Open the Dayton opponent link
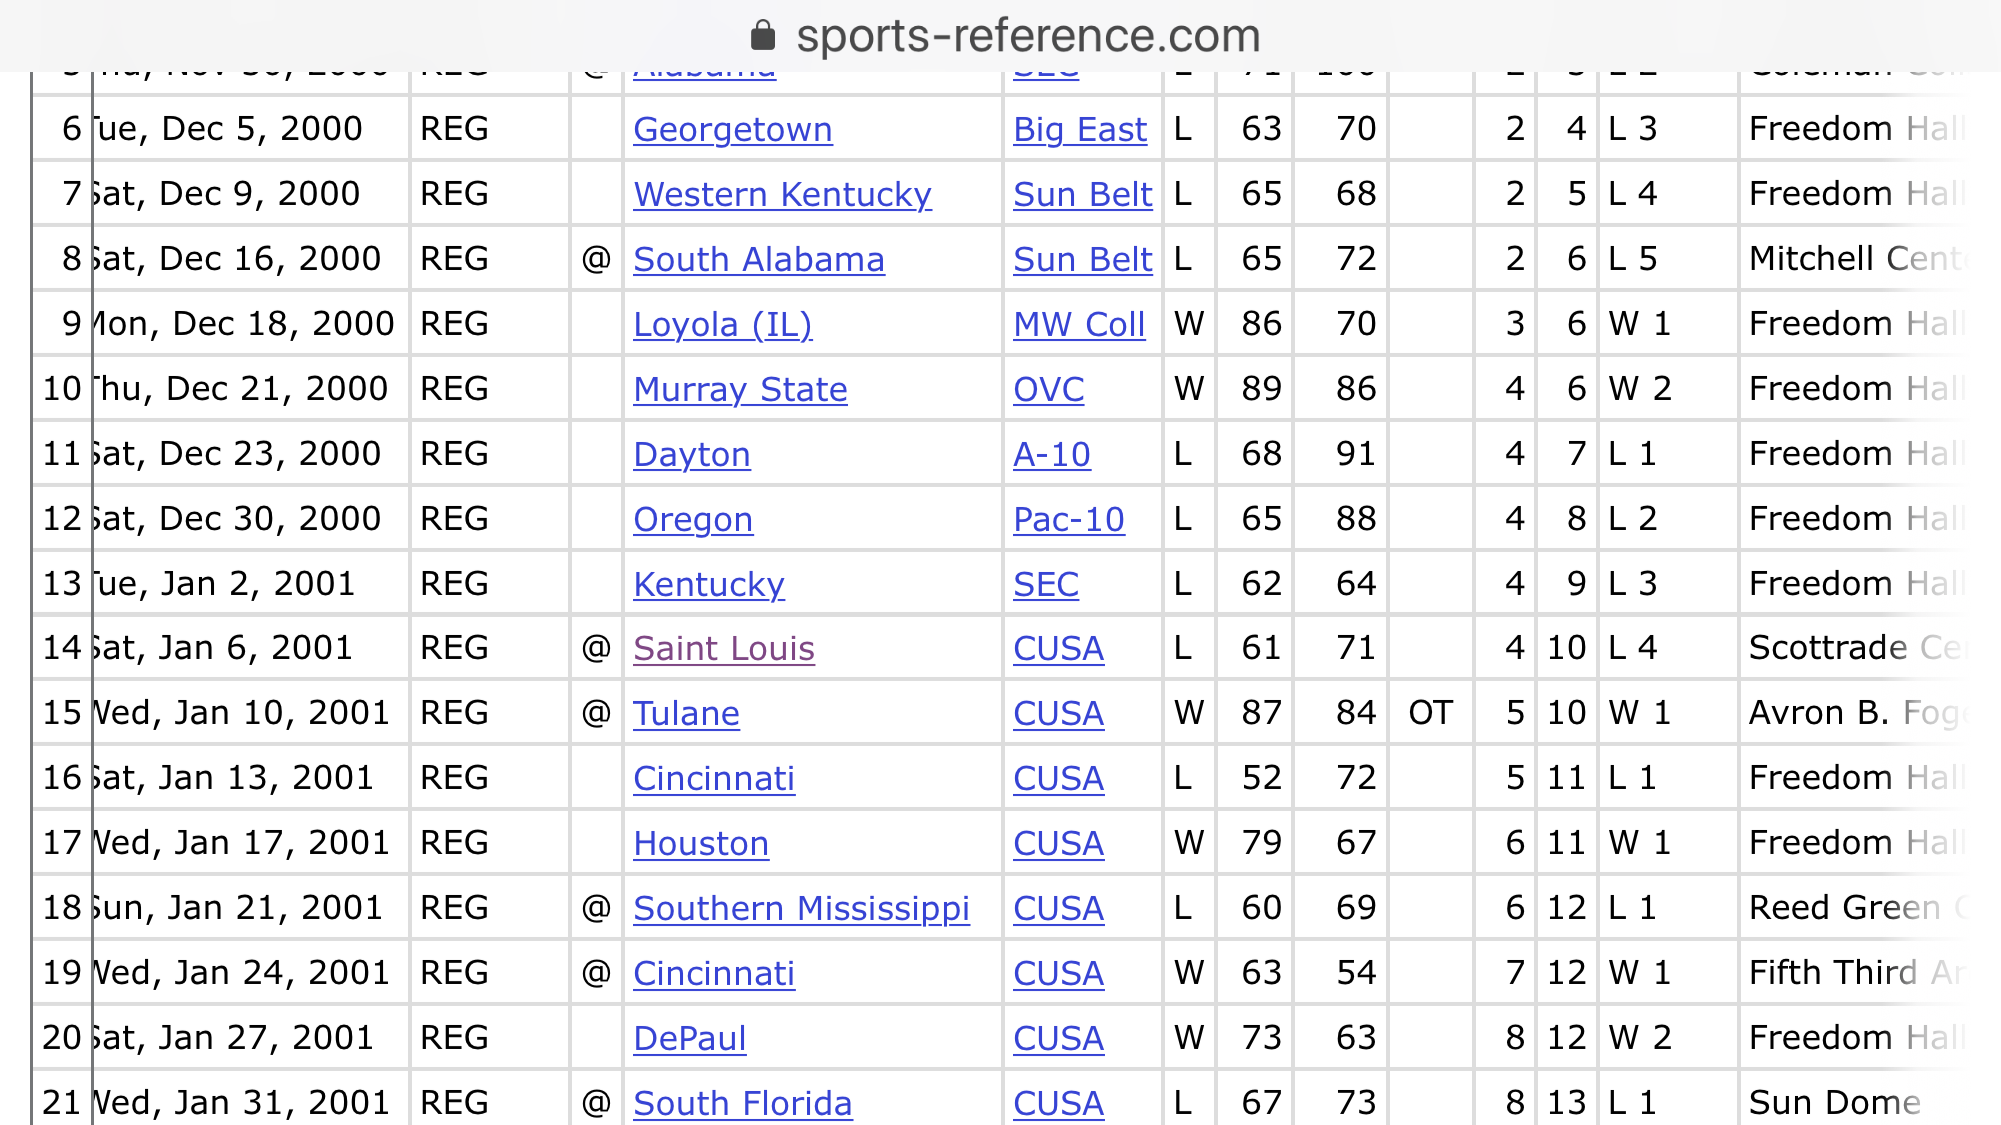Image resolution: width=2001 pixels, height=1125 pixels. pyautogui.click(x=692, y=454)
